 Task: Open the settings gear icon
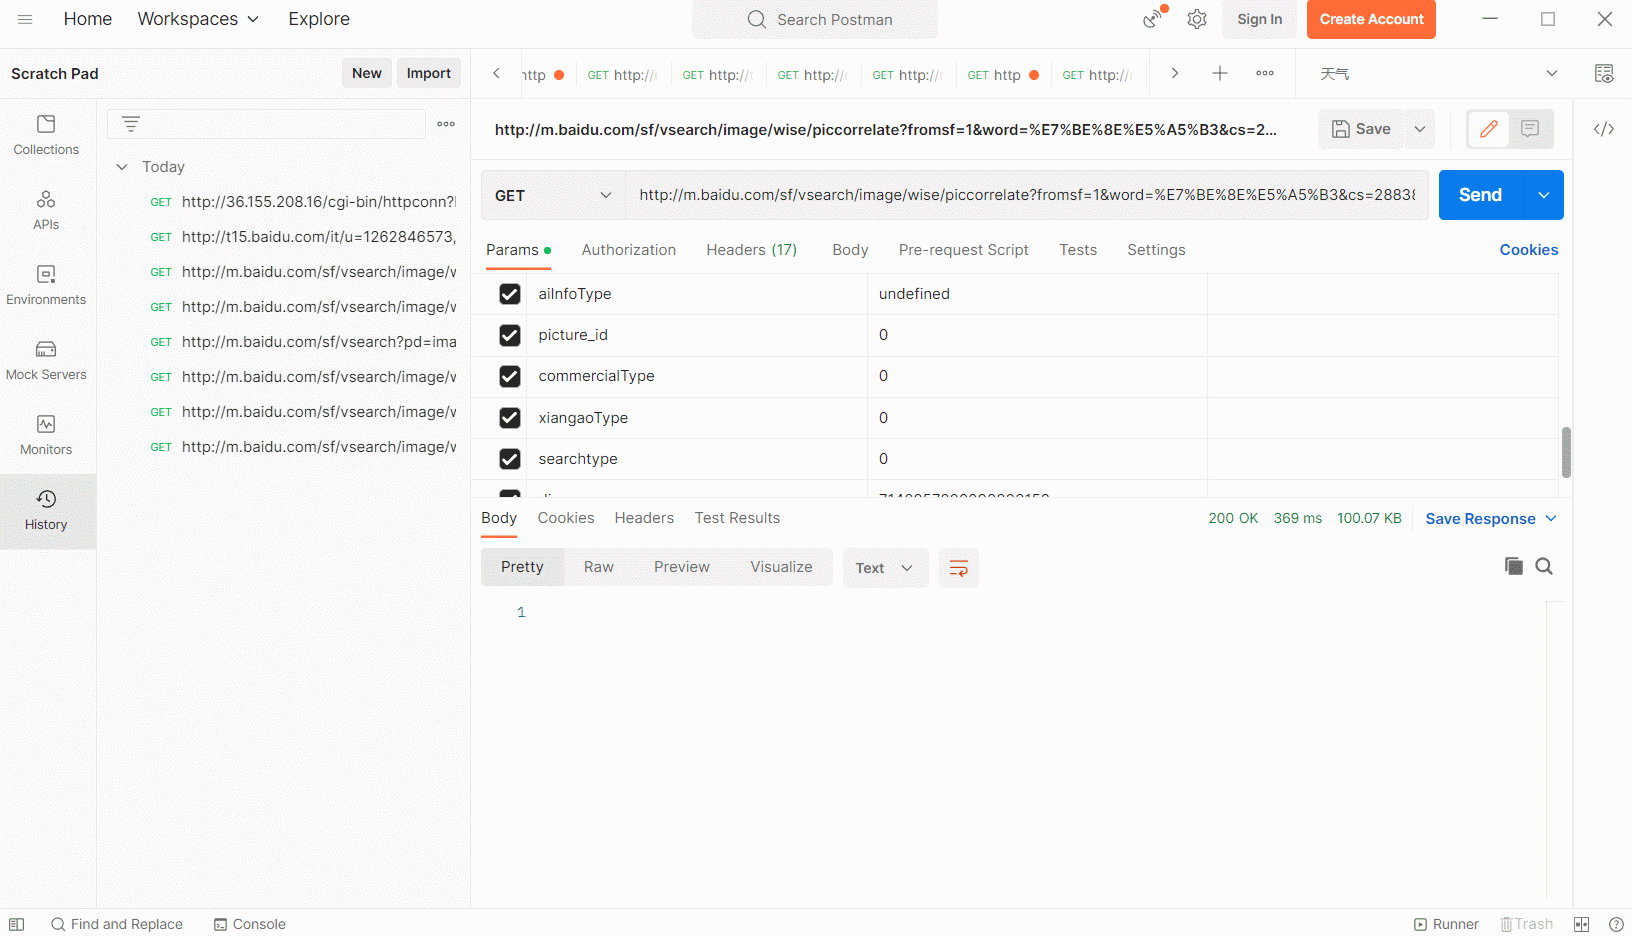(1197, 19)
